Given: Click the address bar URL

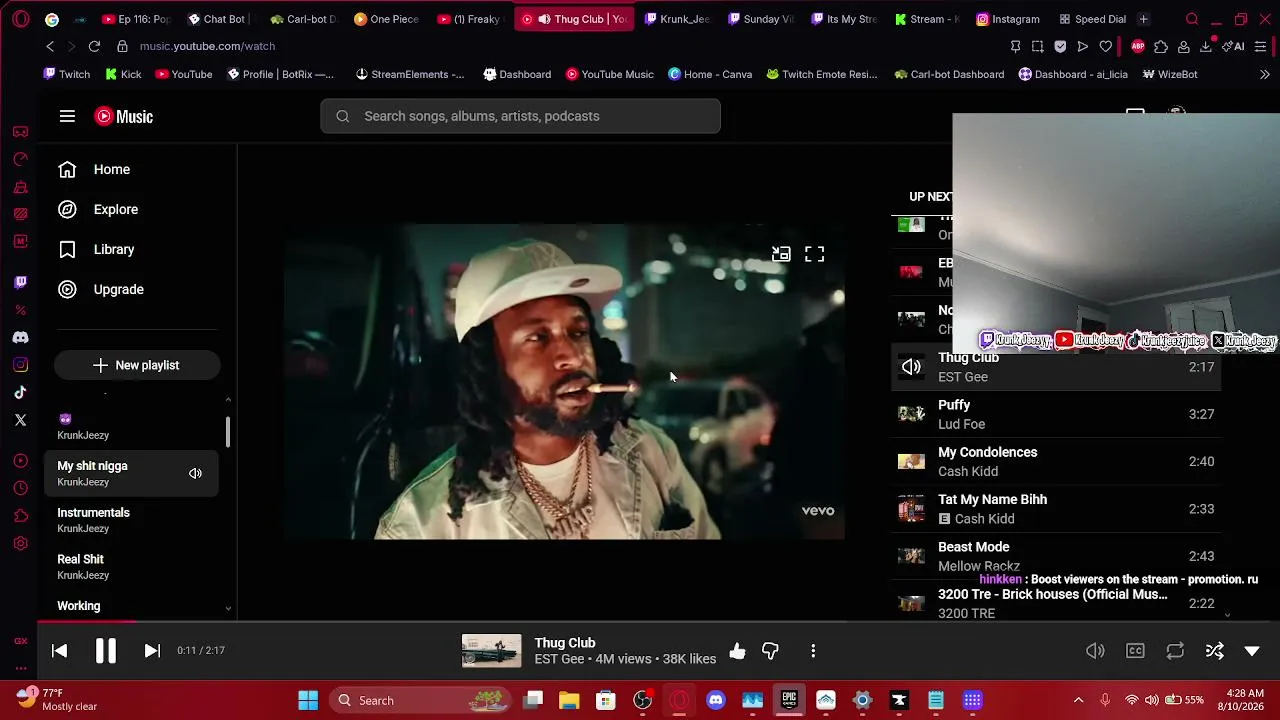Looking at the screenshot, I should tap(207, 46).
